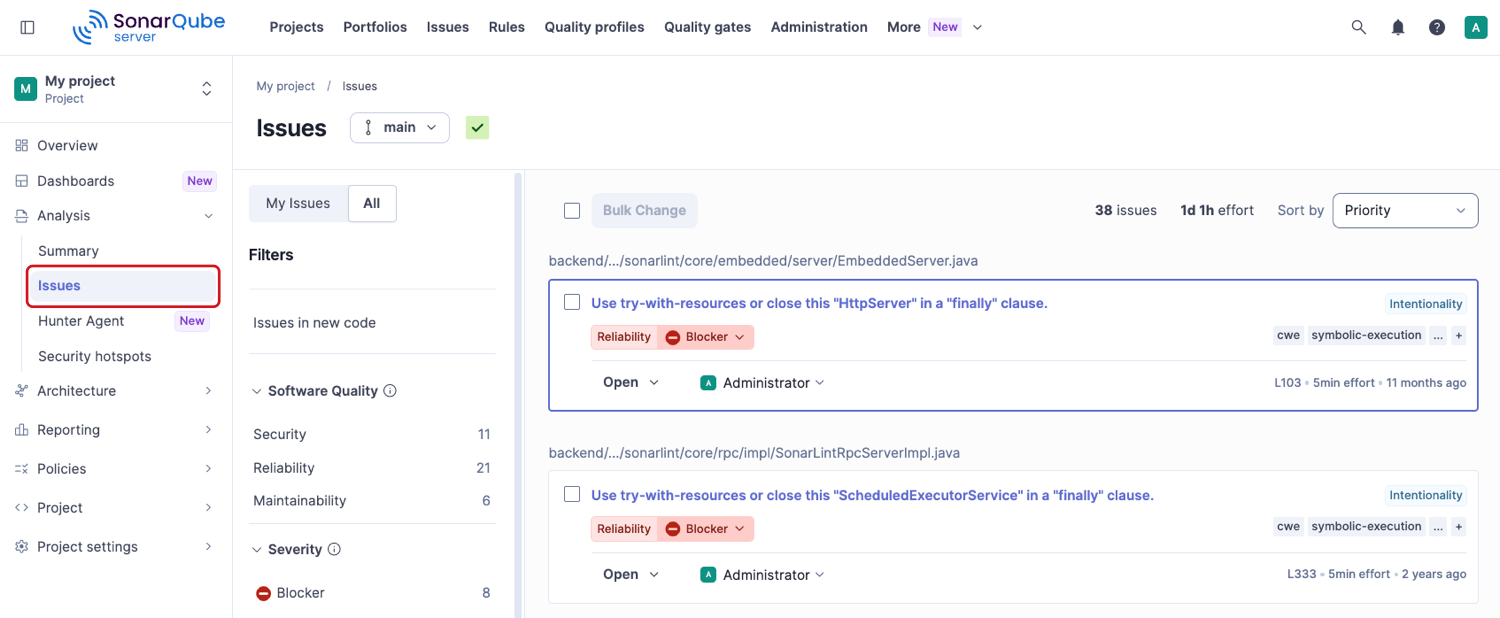
Task: Open Issues in the top navigation
Action: coord(447,27)
